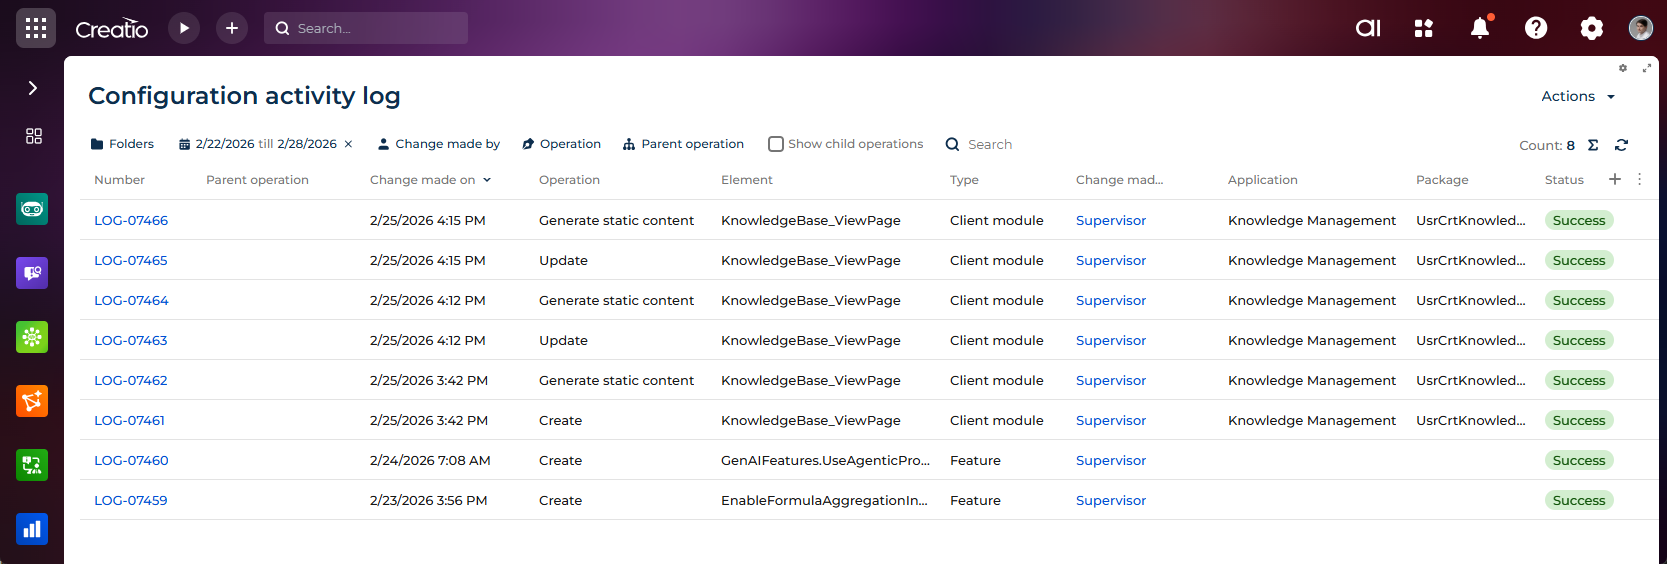Open system designer gear icon

pos(1591,28)
